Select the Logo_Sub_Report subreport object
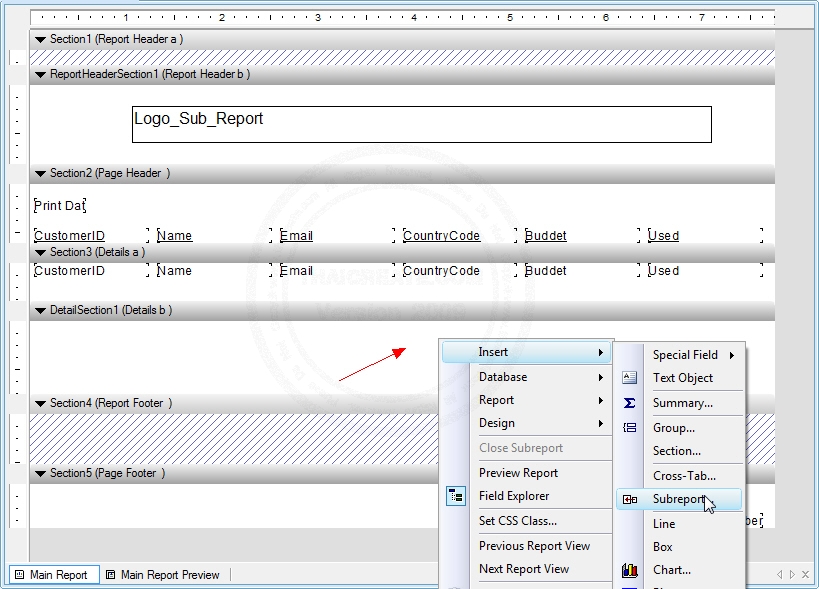The width and height of the screenshot is (819, 589). 421,124
